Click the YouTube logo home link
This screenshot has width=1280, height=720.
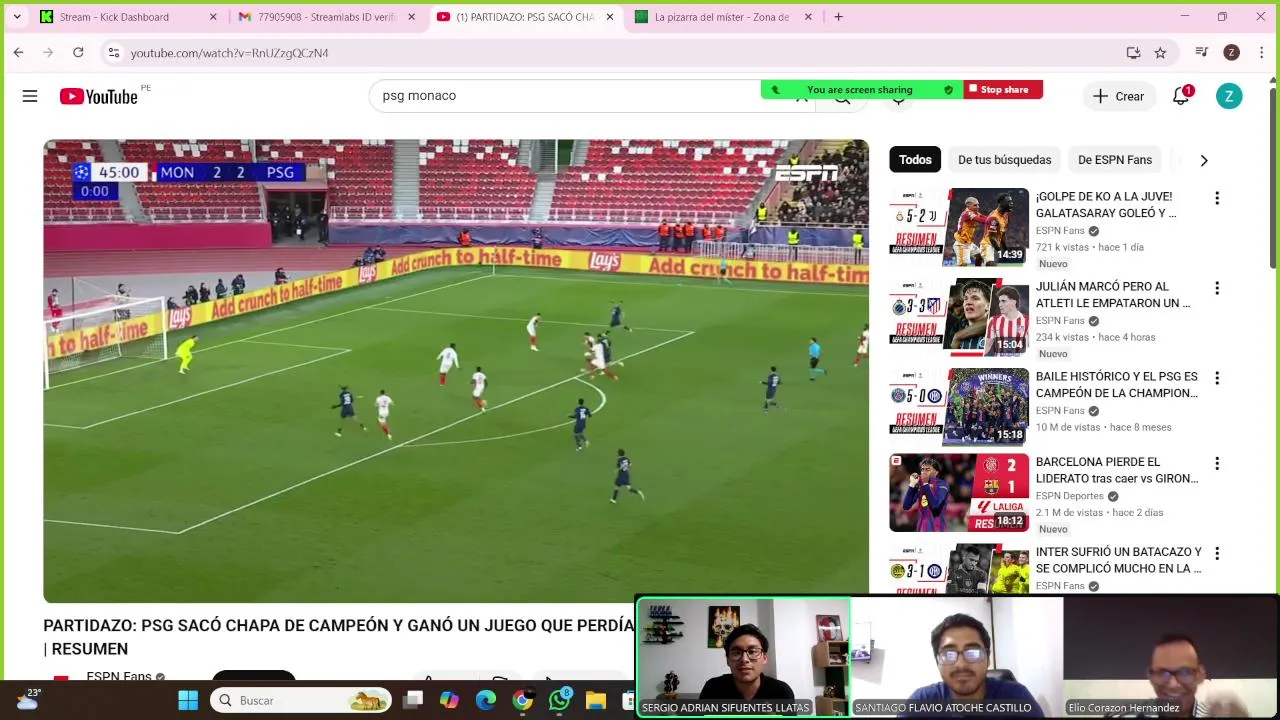[x=98, y=96]
